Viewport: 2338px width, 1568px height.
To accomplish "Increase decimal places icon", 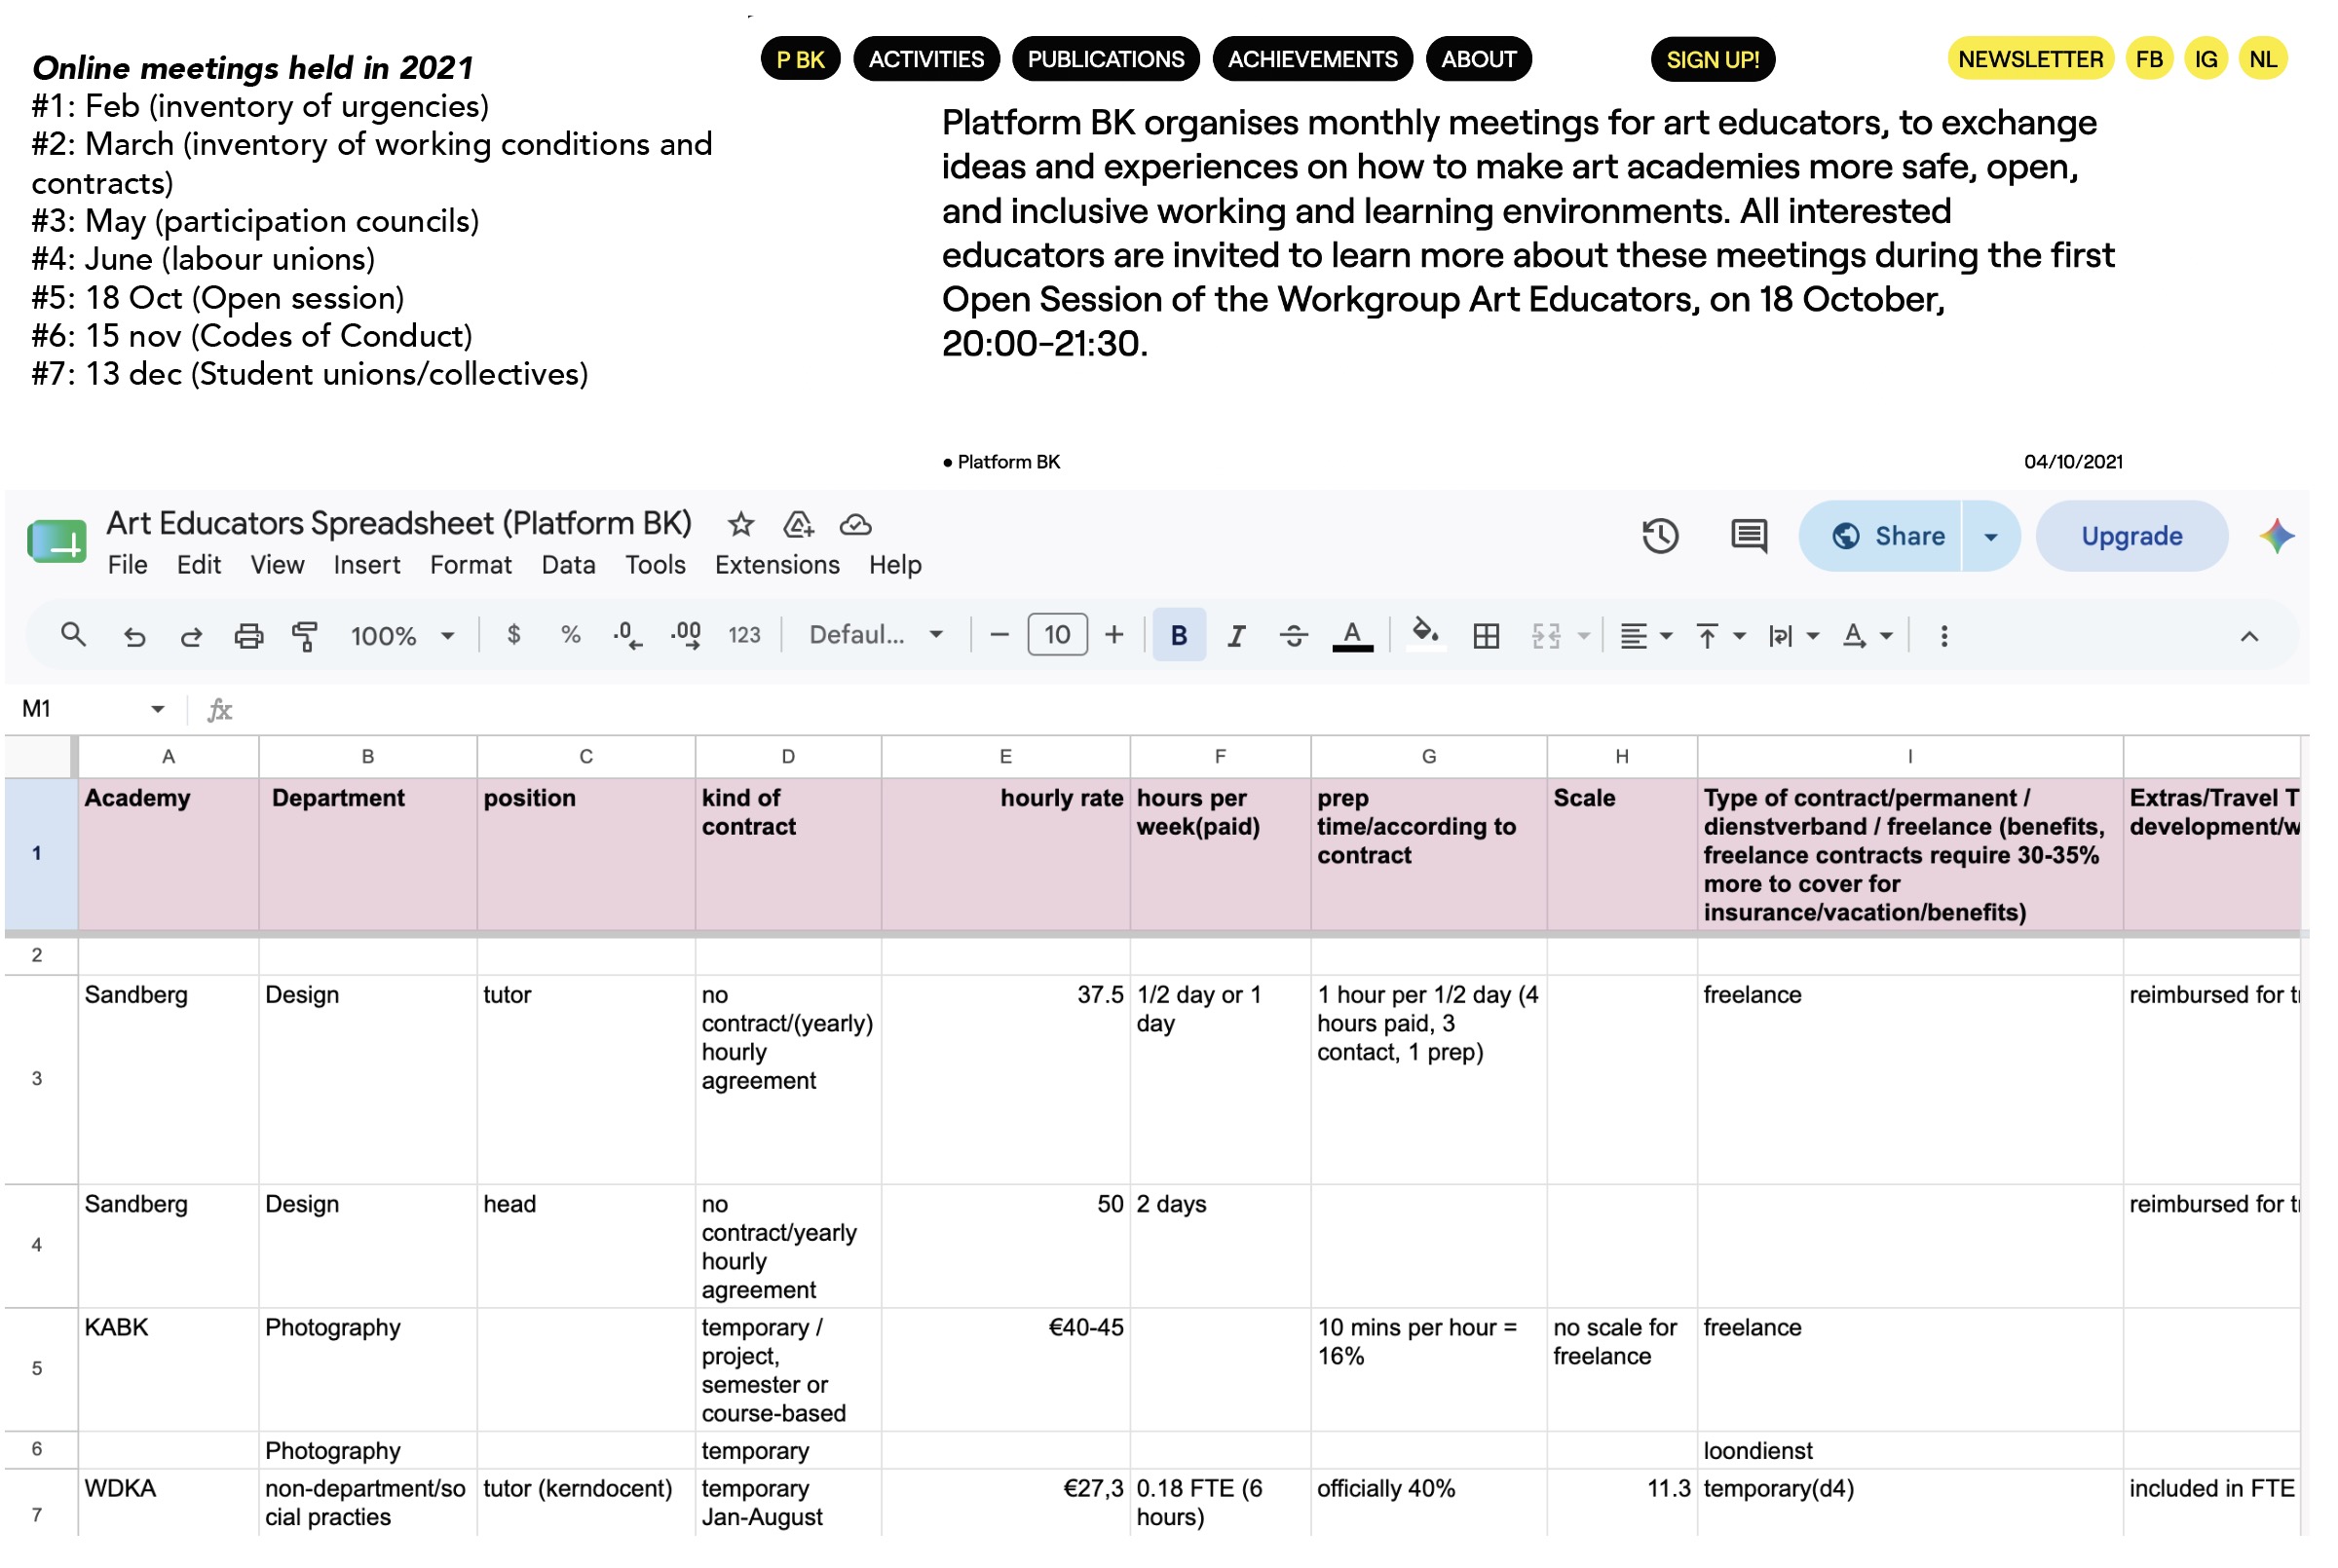I will click(x=686, y=636).
